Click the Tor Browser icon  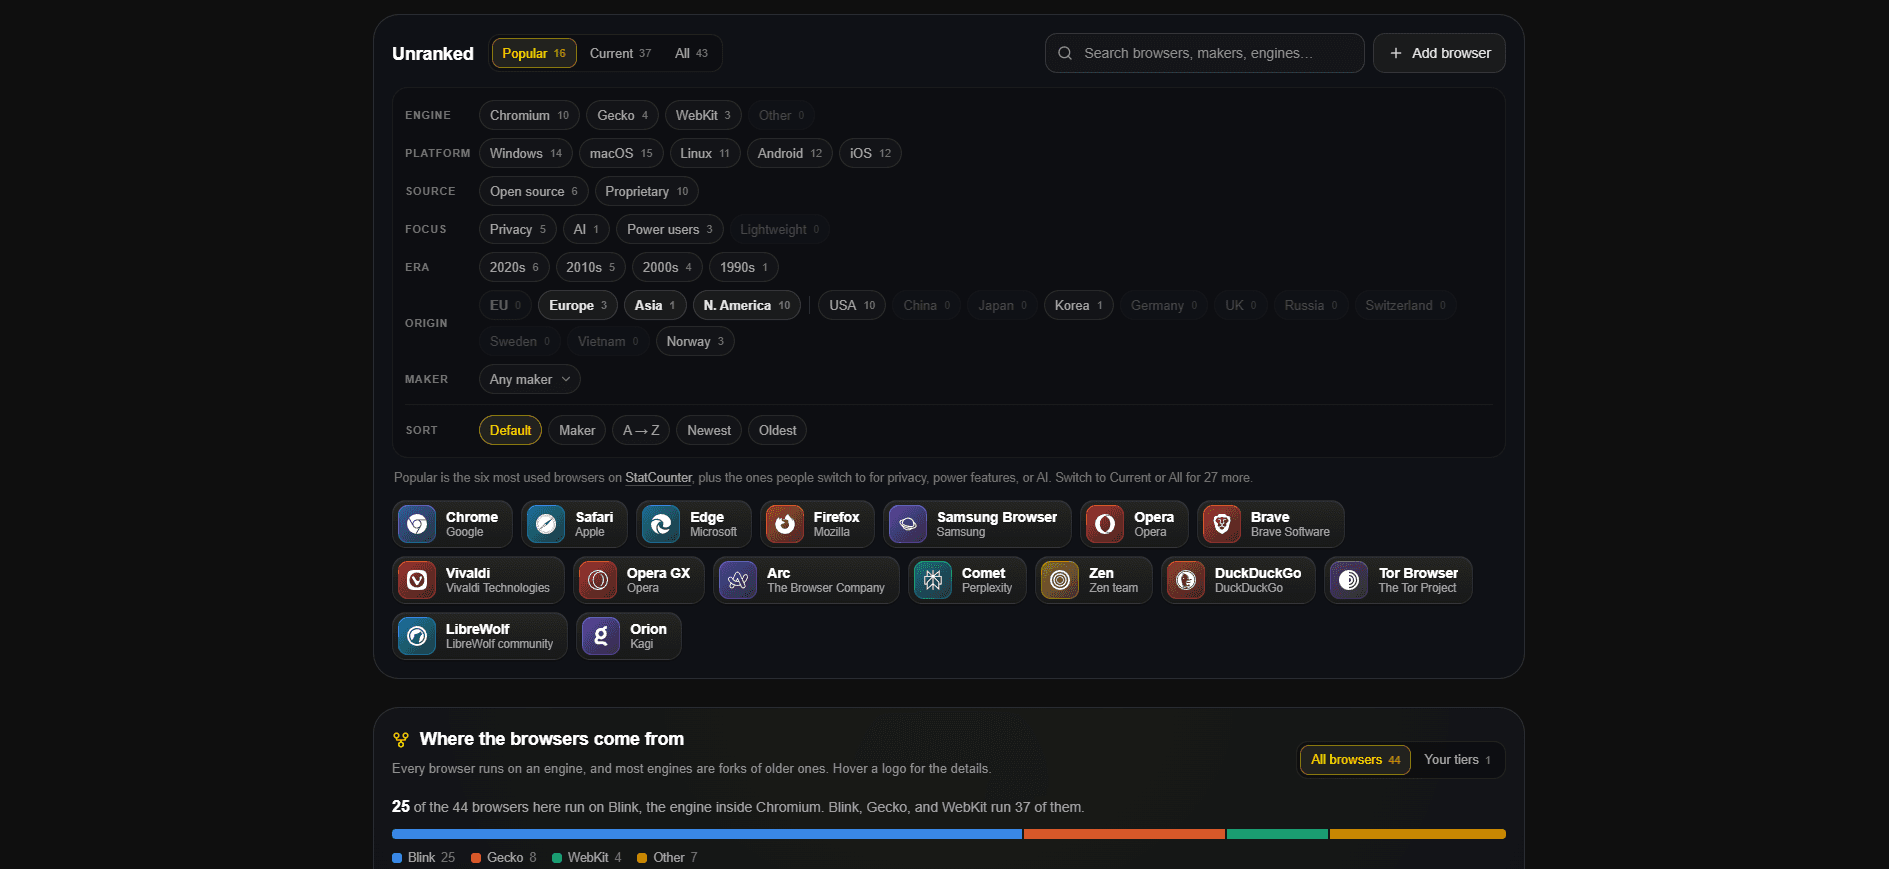click(x=1349, y=580)
